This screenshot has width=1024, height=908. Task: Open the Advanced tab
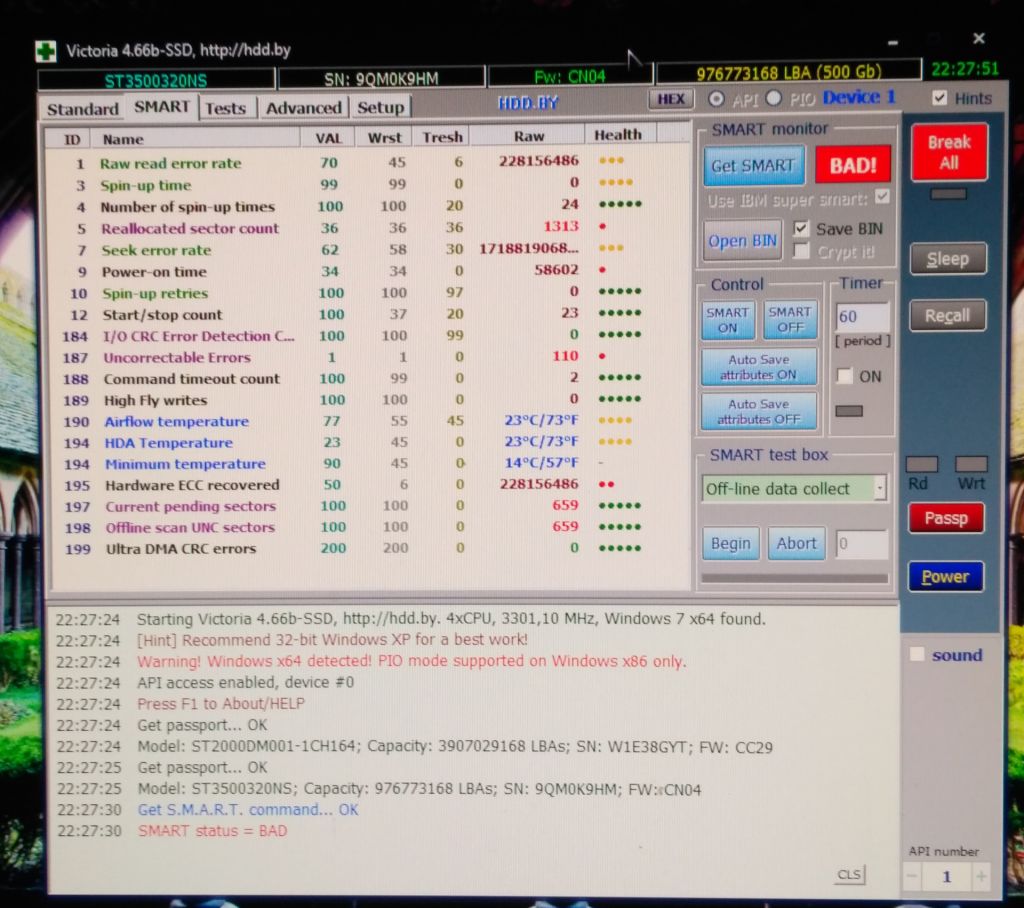[304, 108]
